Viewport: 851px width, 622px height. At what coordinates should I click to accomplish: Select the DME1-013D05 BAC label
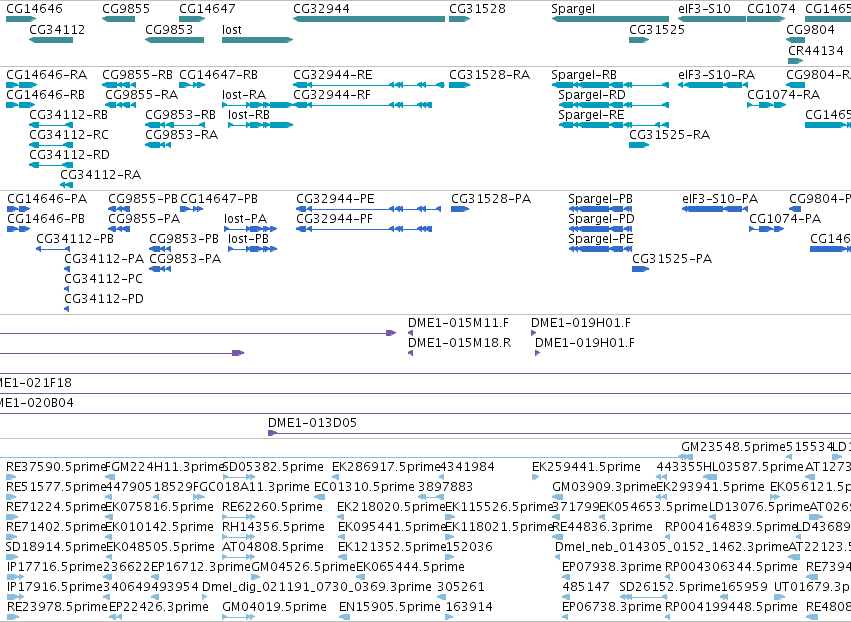click(313, 423)
